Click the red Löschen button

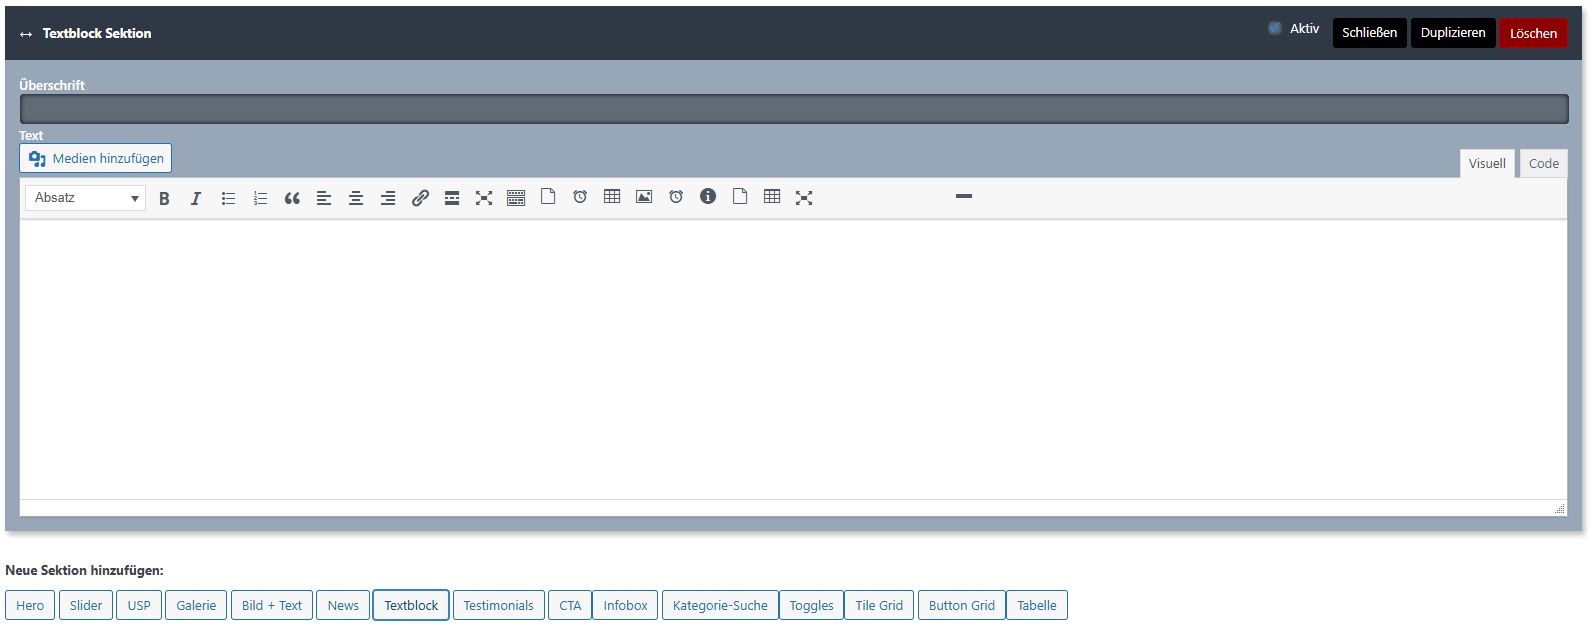click(1532, 33)
